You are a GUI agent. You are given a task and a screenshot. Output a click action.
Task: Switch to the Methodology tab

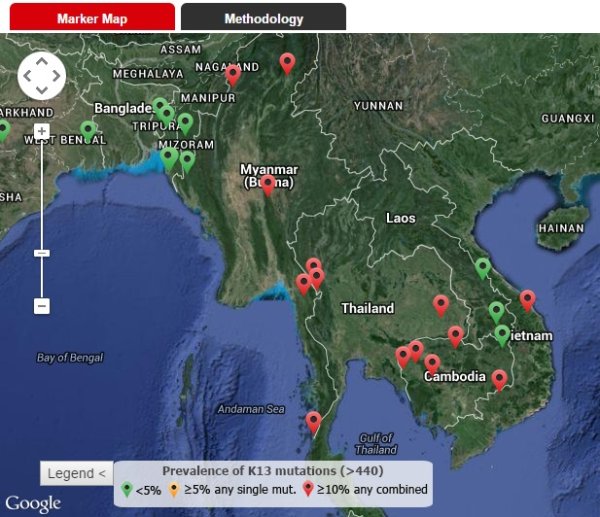click(263, 18)
